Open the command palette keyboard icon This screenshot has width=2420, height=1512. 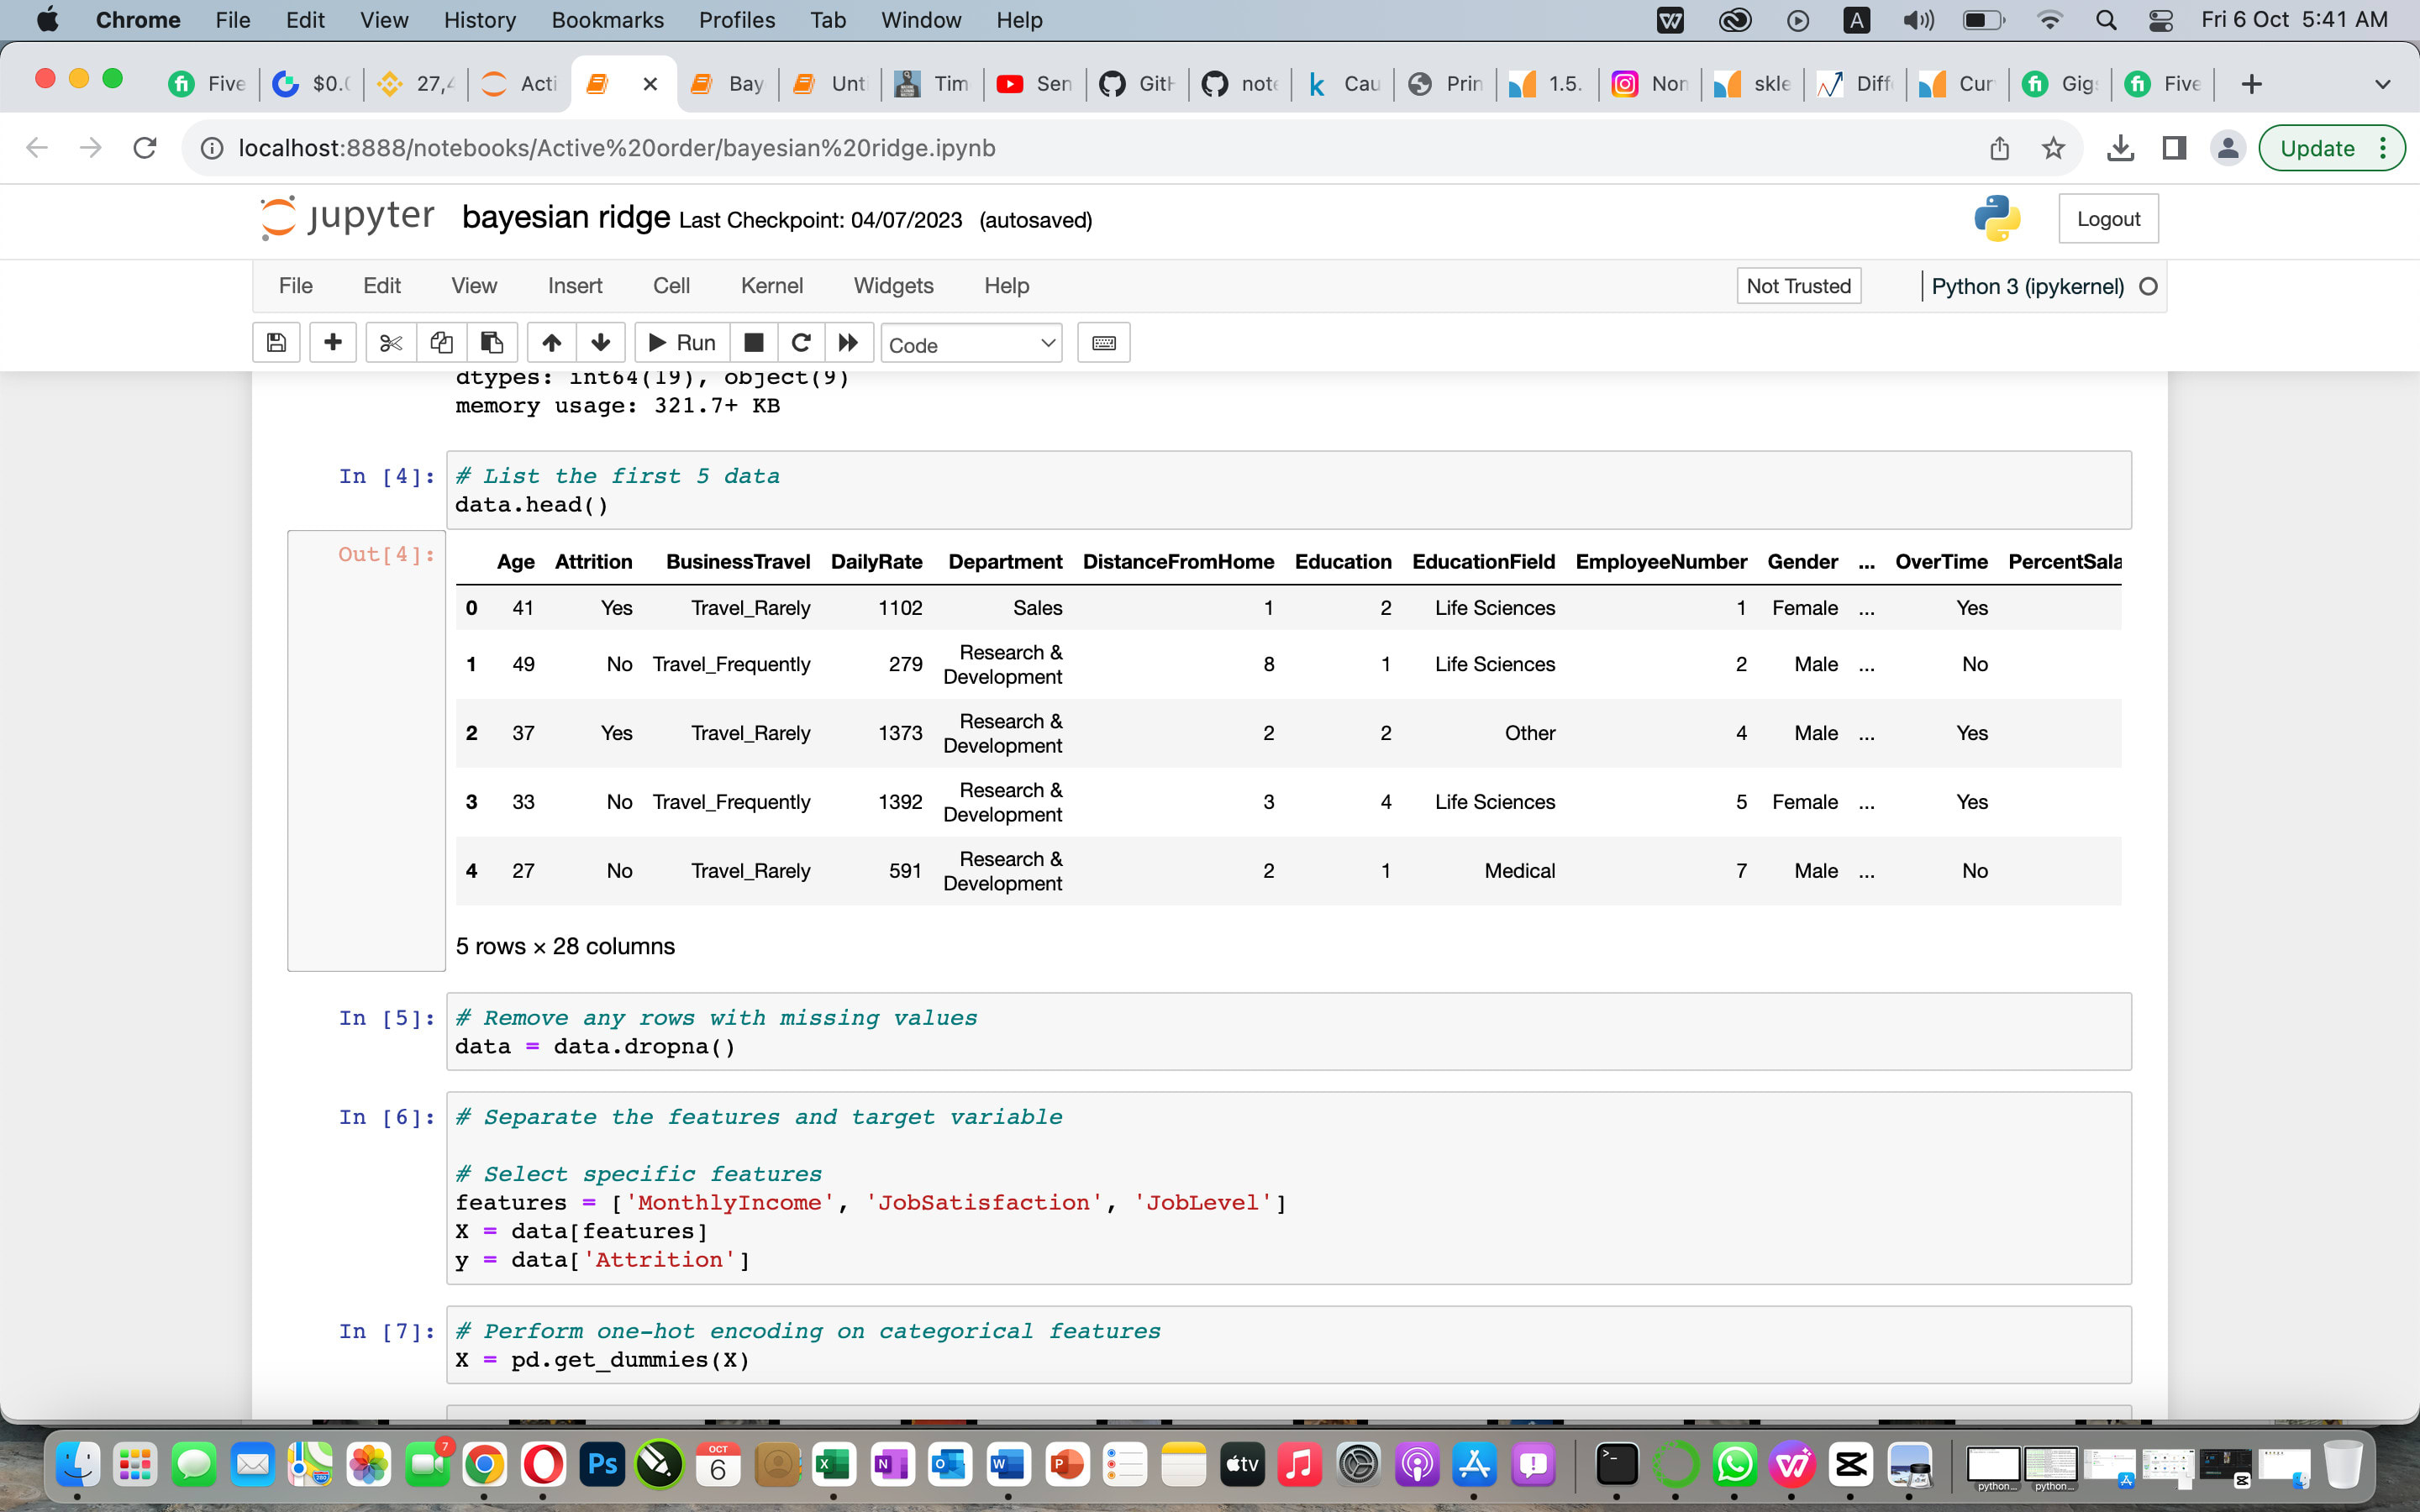(1103, 343)
